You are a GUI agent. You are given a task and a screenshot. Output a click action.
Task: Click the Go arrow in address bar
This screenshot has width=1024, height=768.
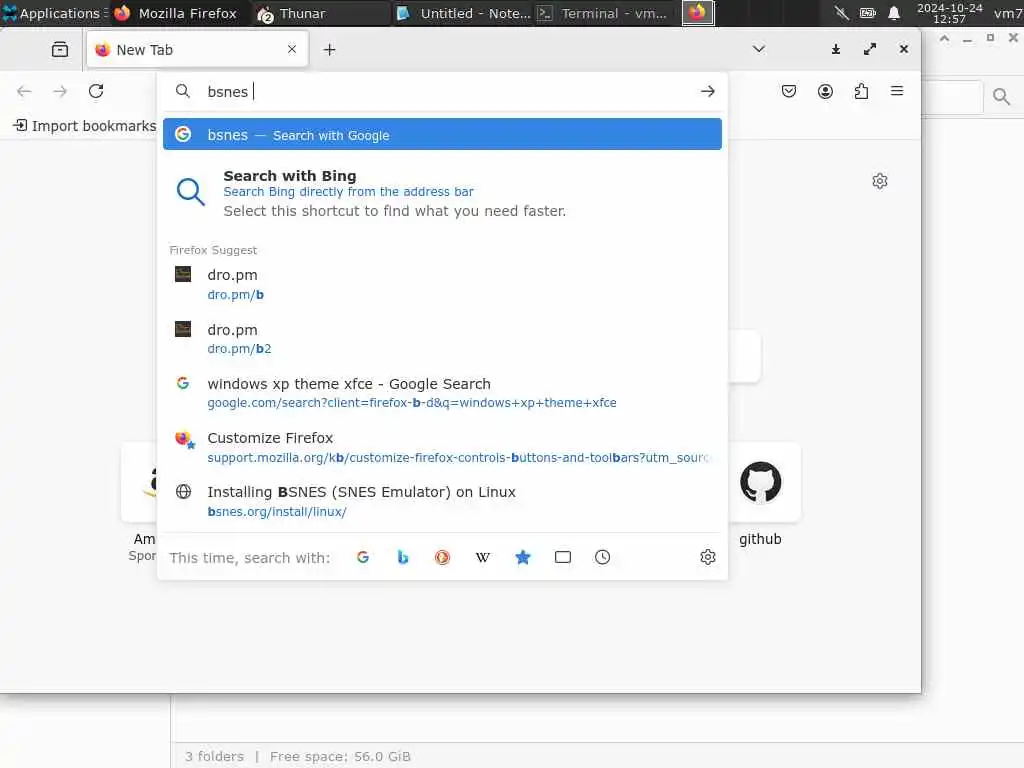pyautogui.click(x=707, y=91)
